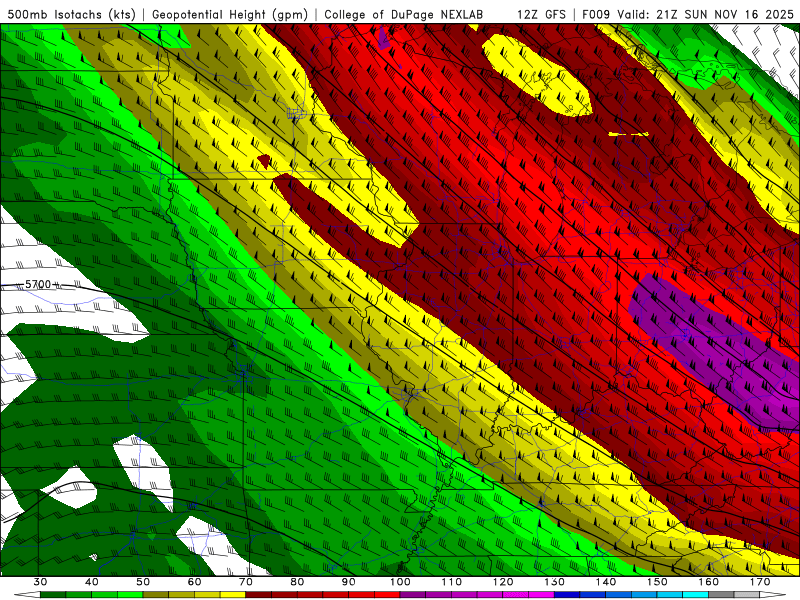Click the 80 value on the color scale
Viewport: 800px width, 600px height.
pyautogui.click(x=297, y=582)
